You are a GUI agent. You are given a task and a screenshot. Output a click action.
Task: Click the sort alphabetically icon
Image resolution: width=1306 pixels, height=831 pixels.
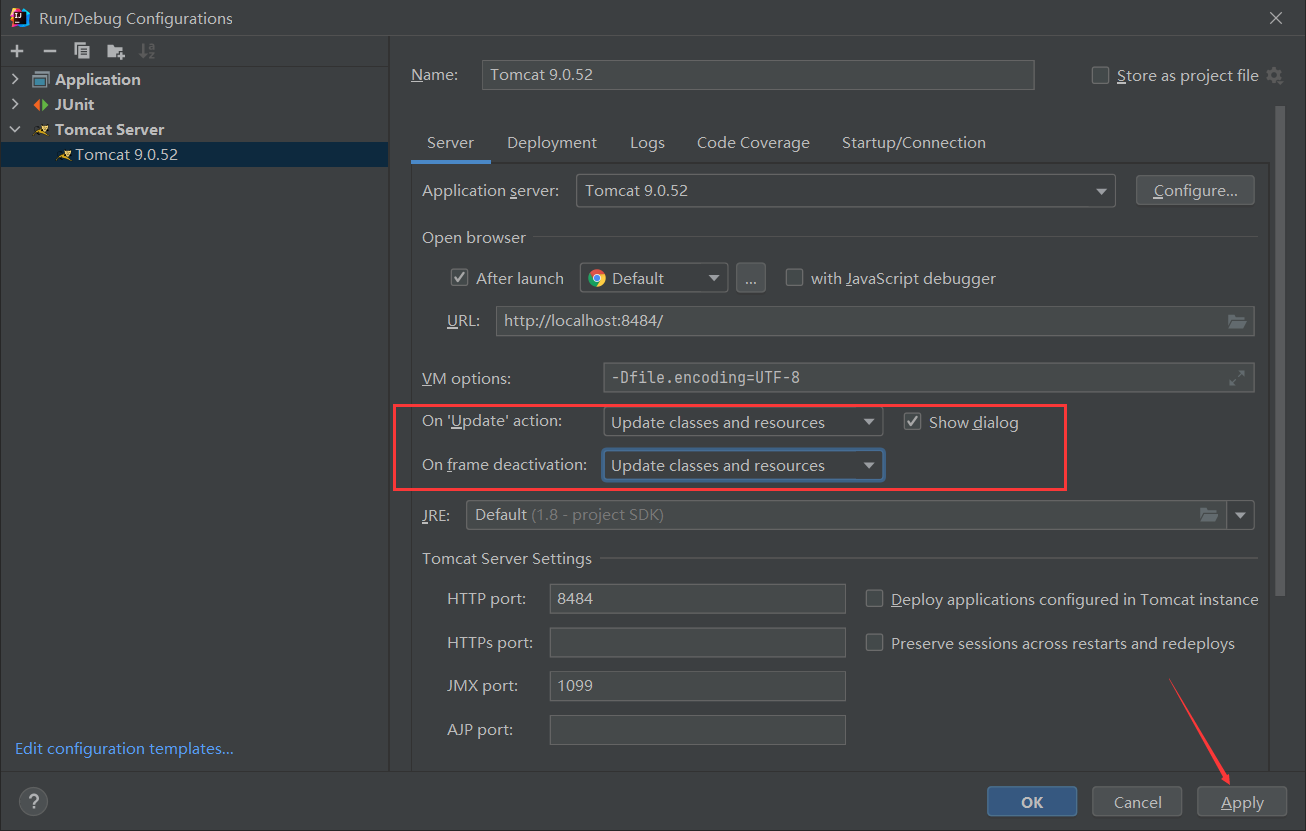click(x=147, y=51)
